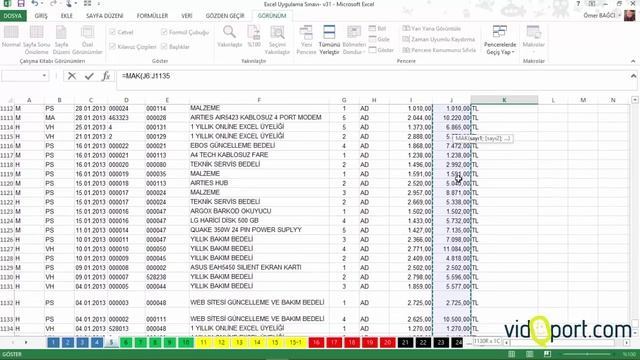Click the vertical scrollbar up arrow
Screen dimensions: 640x360
point(635,100)
